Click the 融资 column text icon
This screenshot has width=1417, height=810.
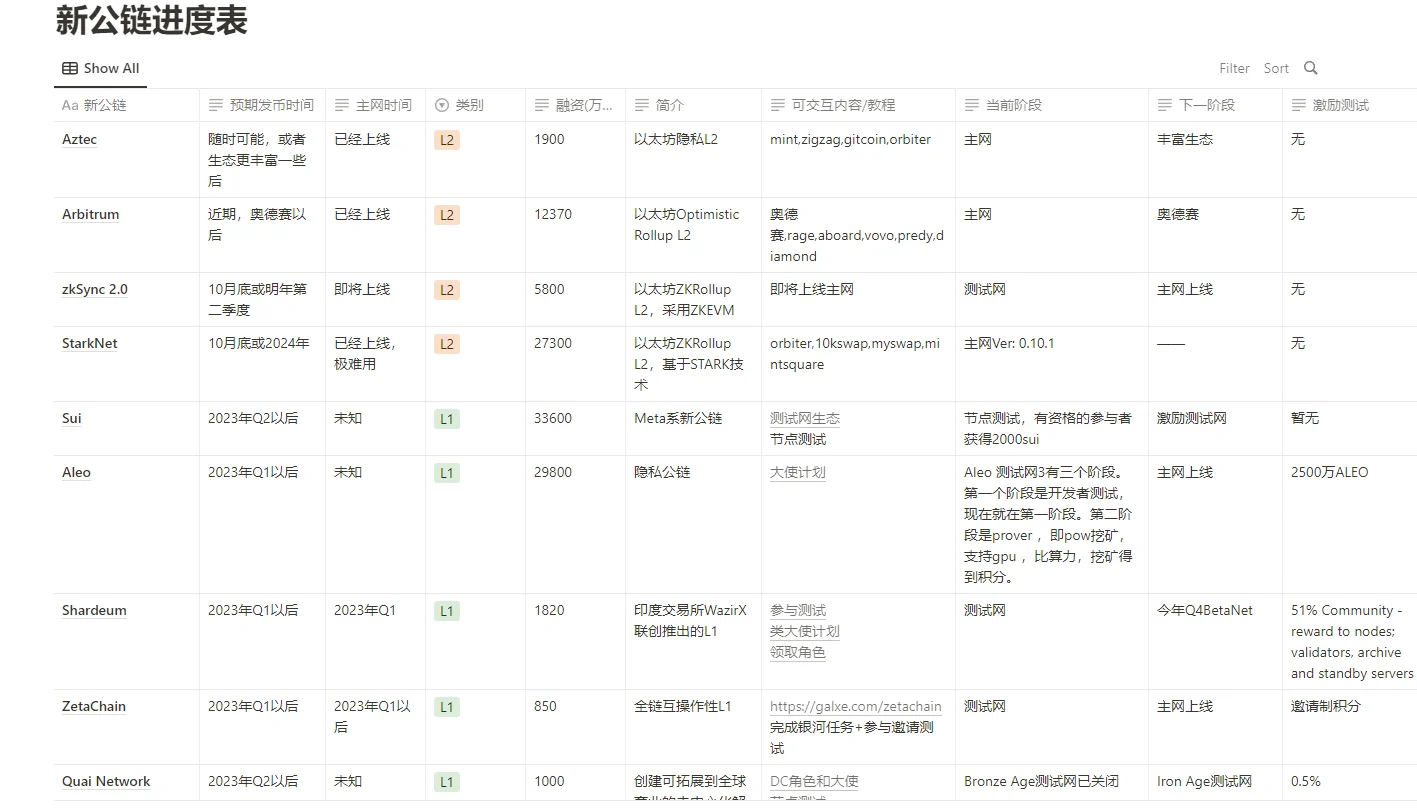542,105
